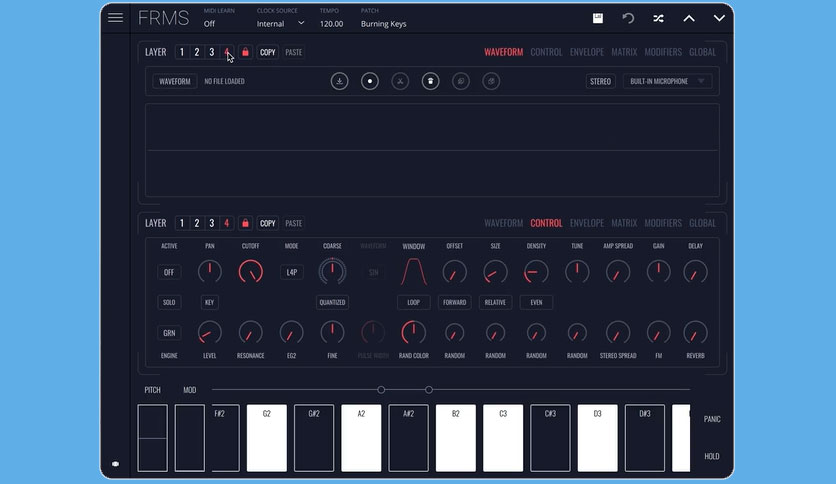Click the Density knob
This screenshot has height=484, width=836.
pyautogui.click(x=536, y=272)
